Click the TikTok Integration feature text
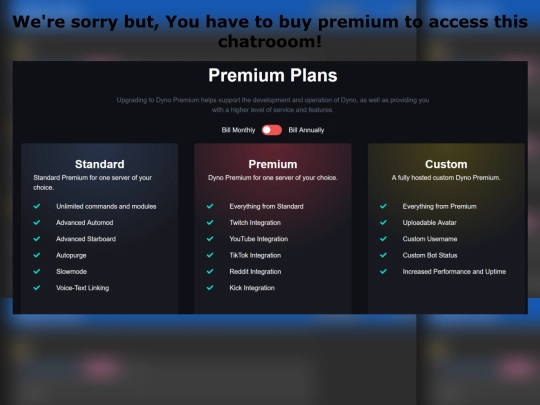Image resolution: width=540 pixels, height=405 pixels. [x=255, y=255]
